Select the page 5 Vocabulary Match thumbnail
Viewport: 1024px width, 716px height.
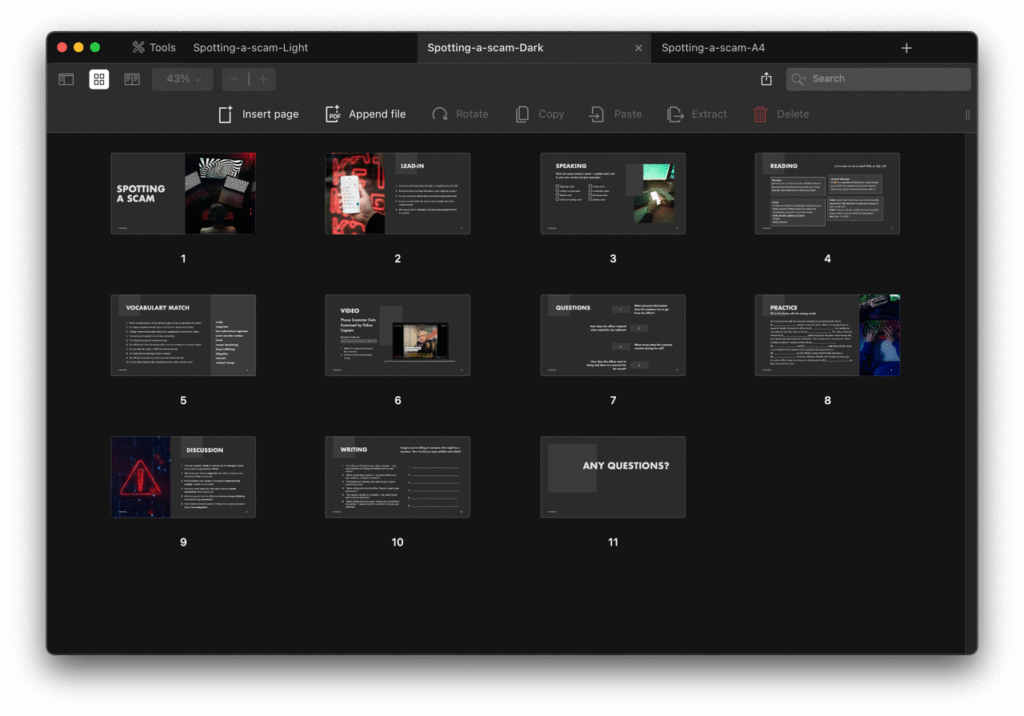(x=183, y=335)
